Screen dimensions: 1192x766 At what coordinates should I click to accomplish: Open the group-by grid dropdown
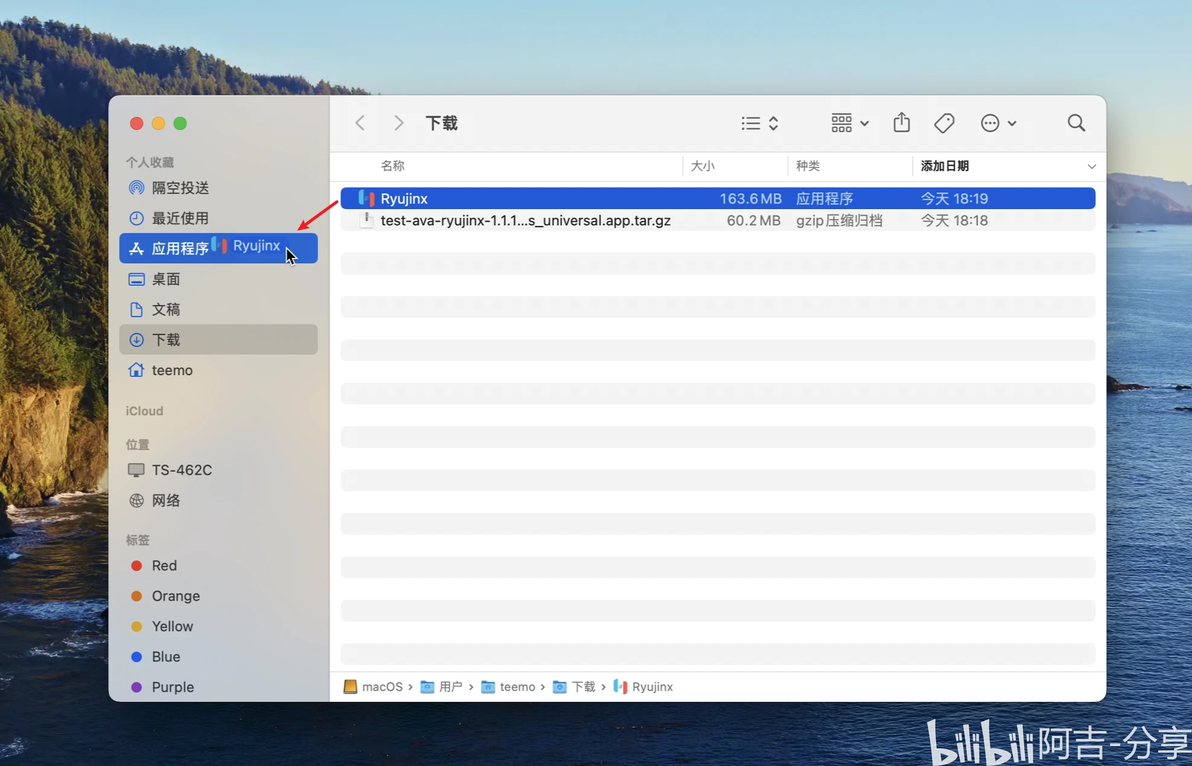click(x=849, y=123)
